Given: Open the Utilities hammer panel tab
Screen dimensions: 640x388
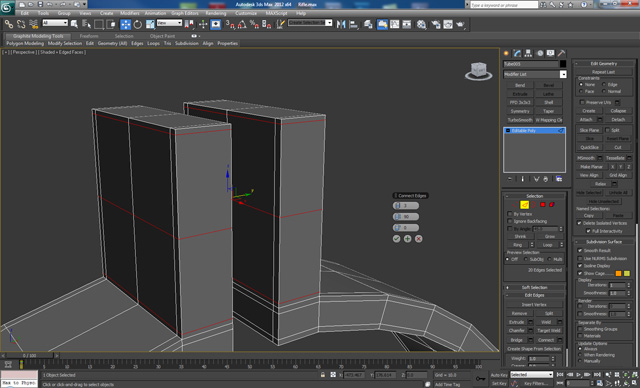Looking at the screenshot, I should [x=562, y=53].
